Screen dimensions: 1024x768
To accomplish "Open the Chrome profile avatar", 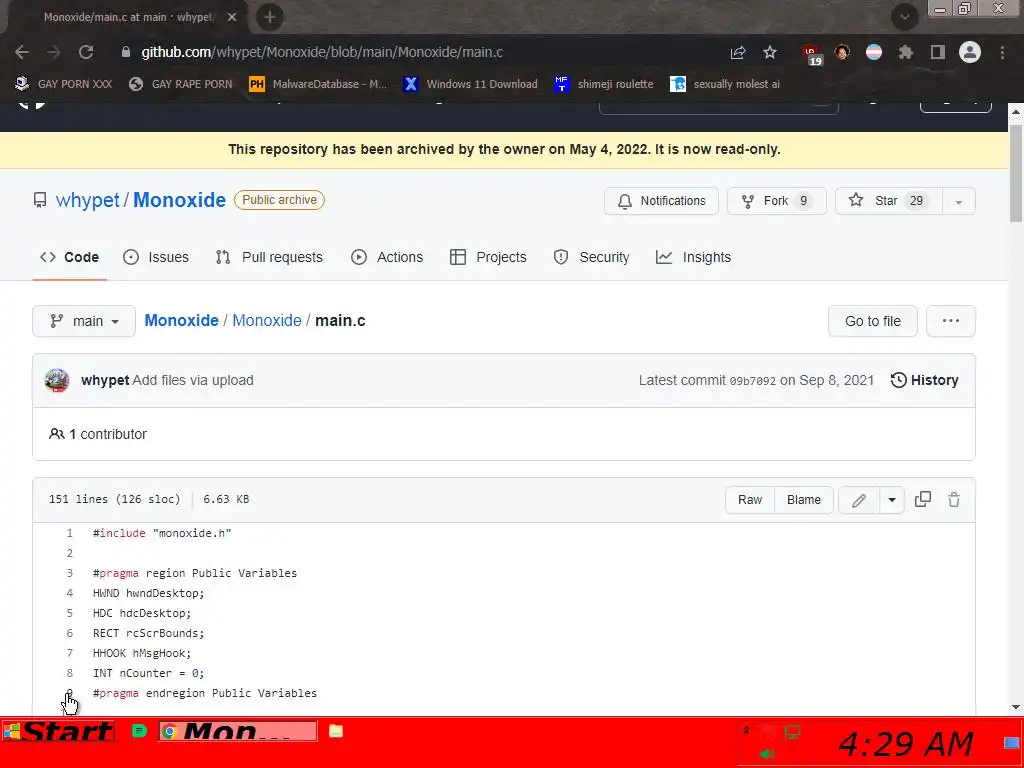I will pyautogui.click(x=970, y=52).
